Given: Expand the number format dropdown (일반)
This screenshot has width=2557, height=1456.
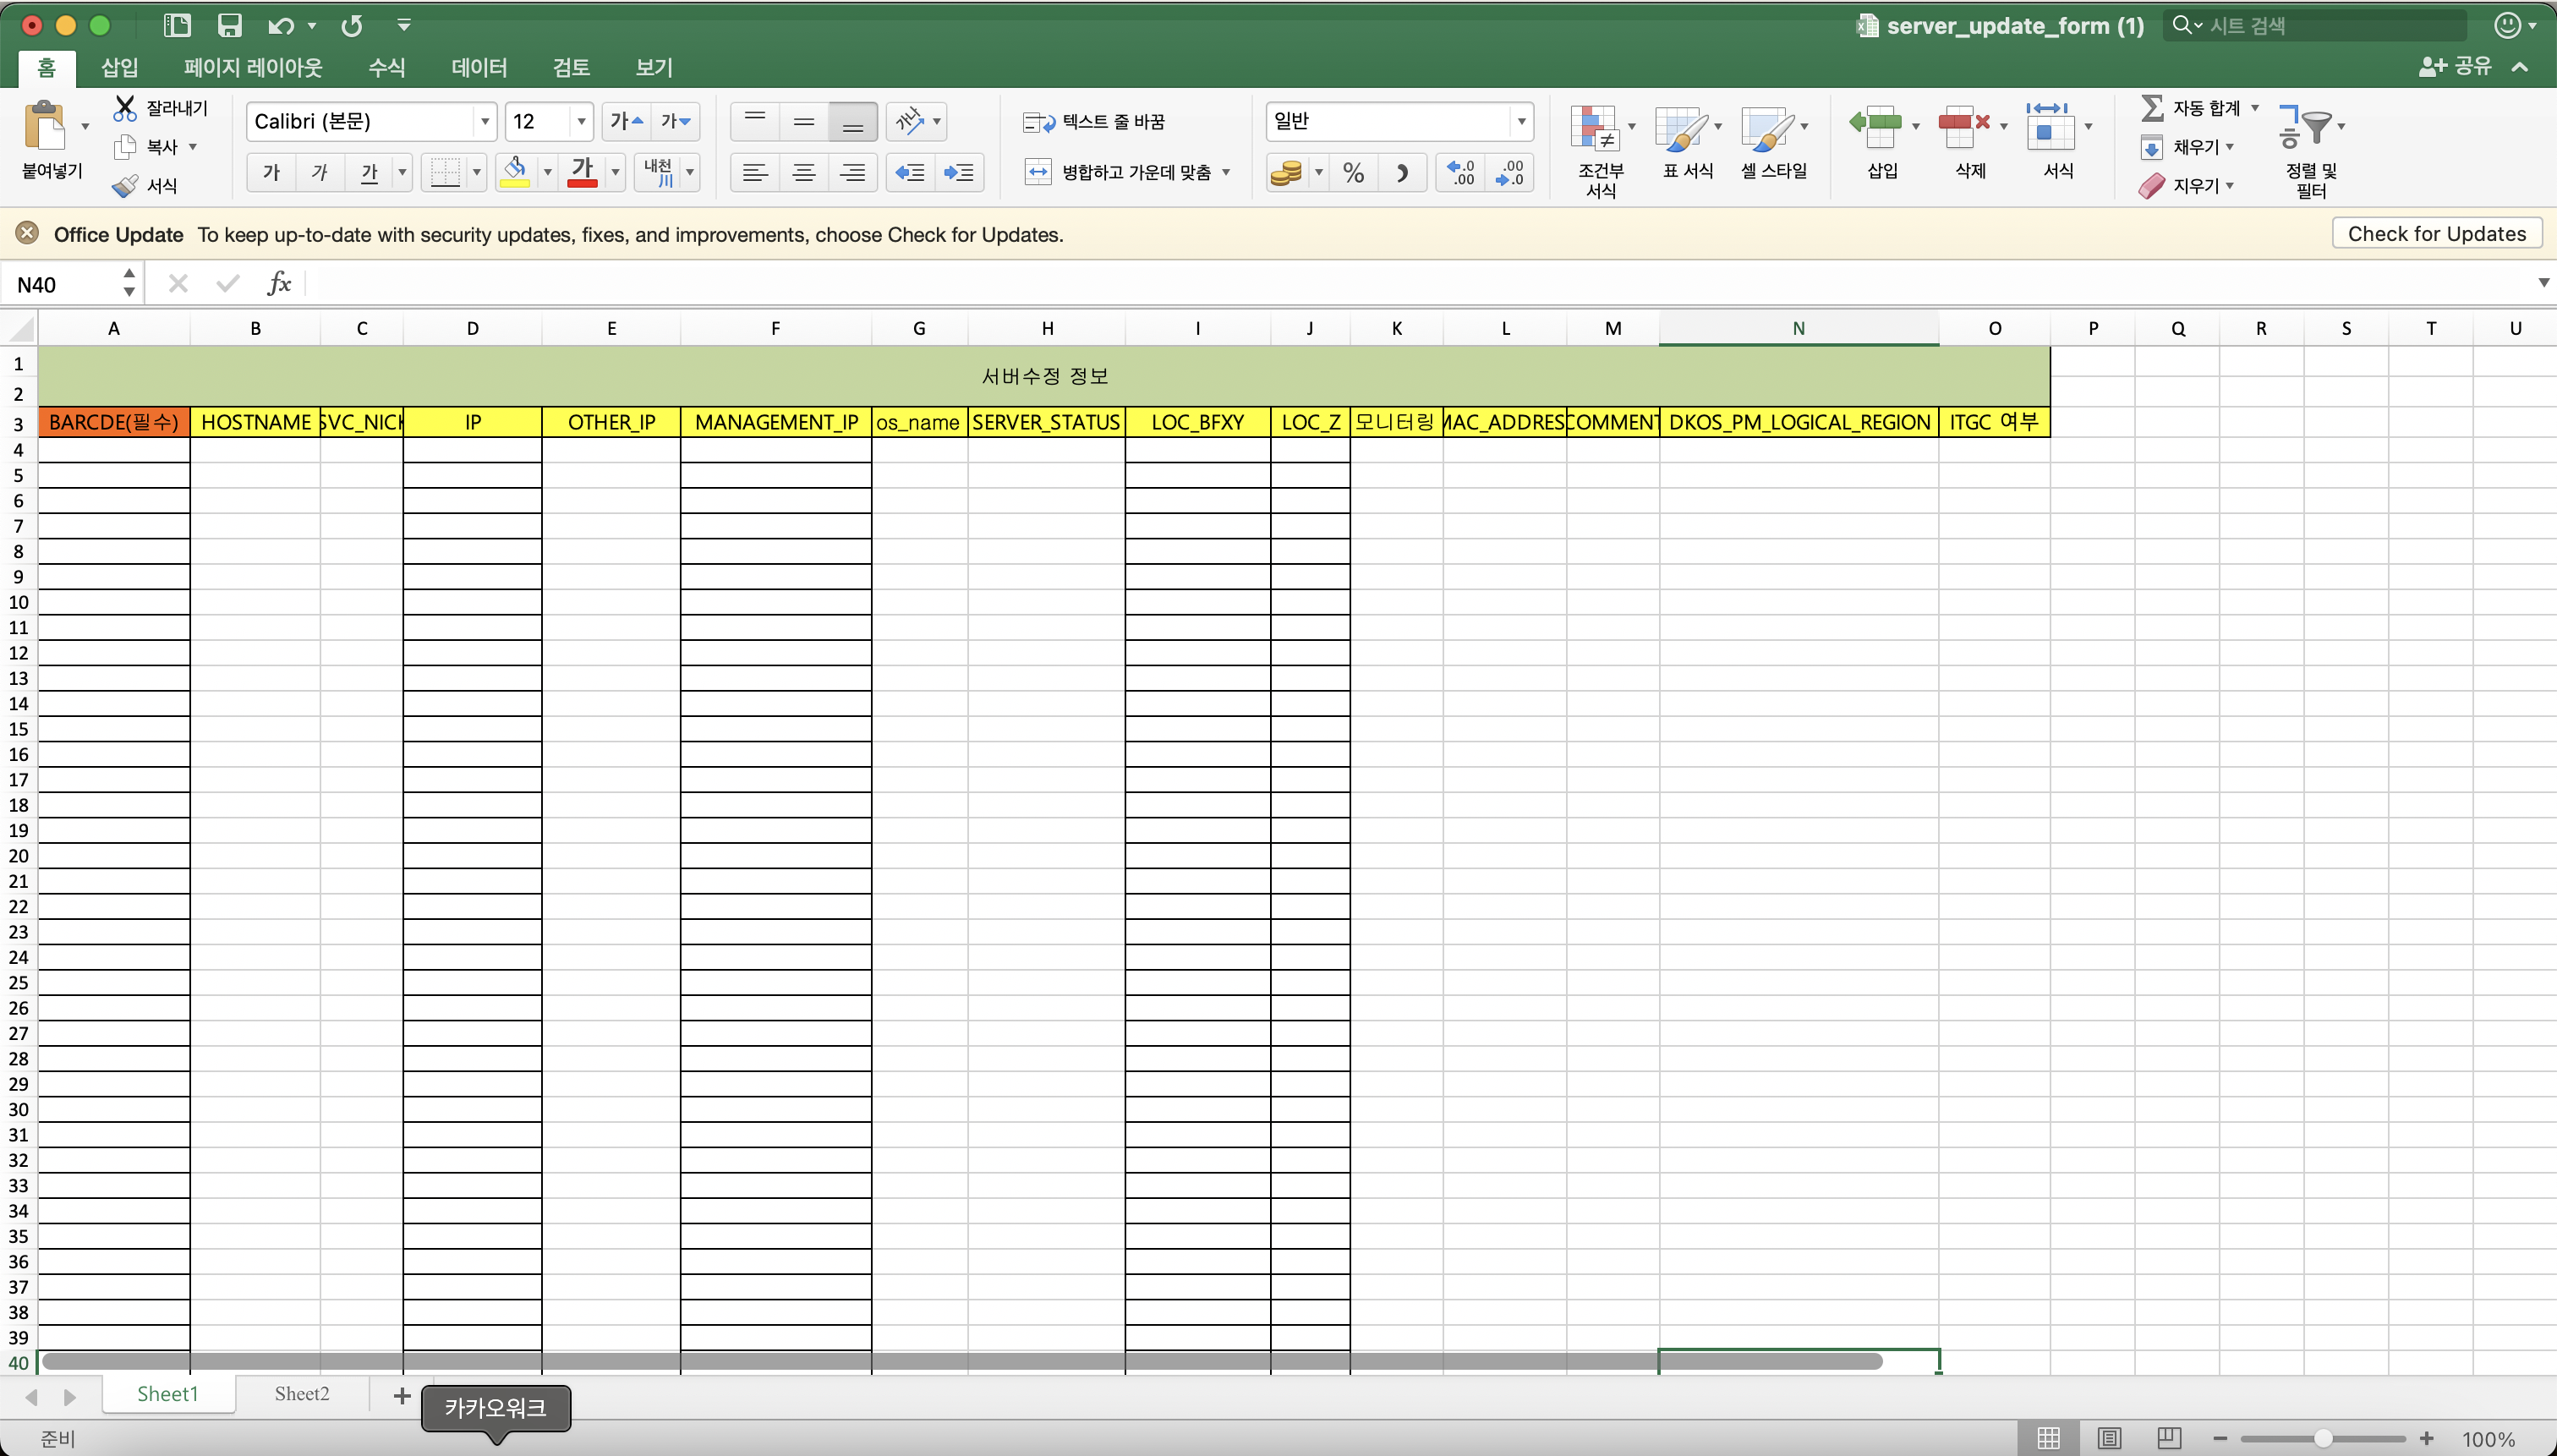Looking at the screenshot, I should (x=1521, y=121).
